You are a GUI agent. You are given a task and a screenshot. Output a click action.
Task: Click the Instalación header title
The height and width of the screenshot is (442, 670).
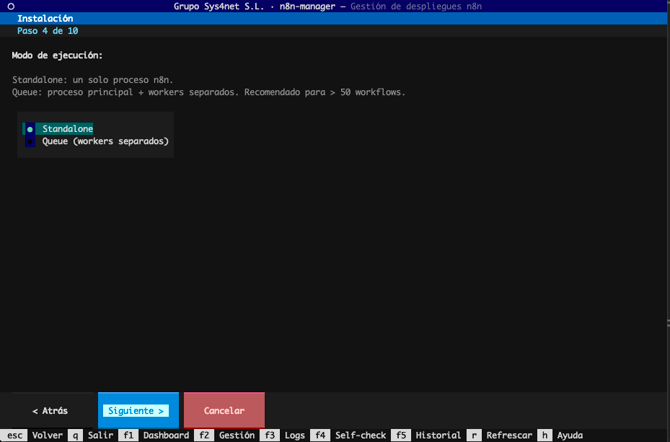45,19
